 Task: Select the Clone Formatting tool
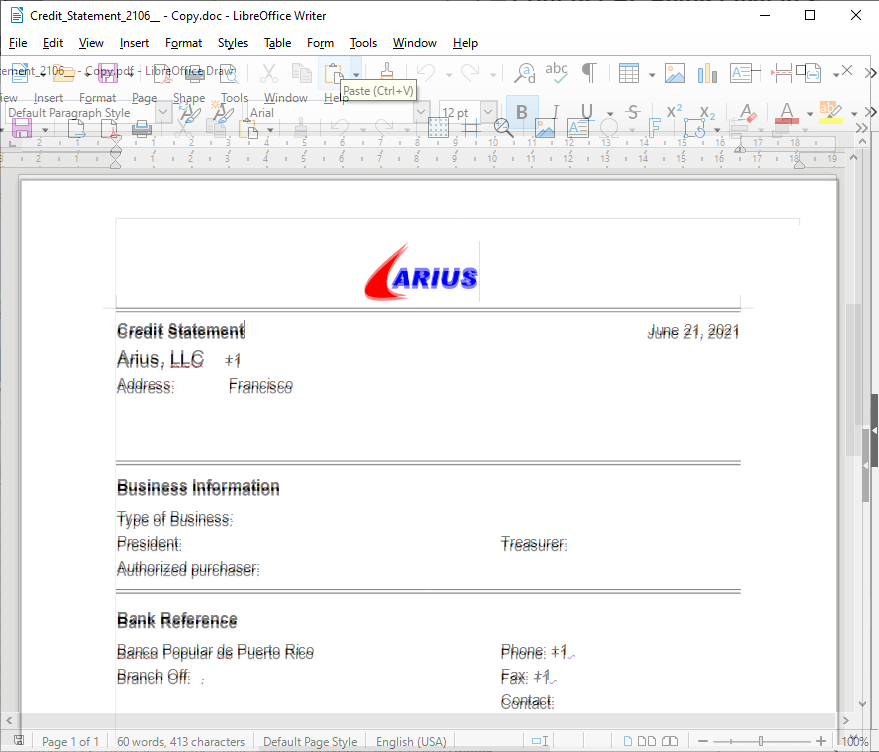point(386,71)
